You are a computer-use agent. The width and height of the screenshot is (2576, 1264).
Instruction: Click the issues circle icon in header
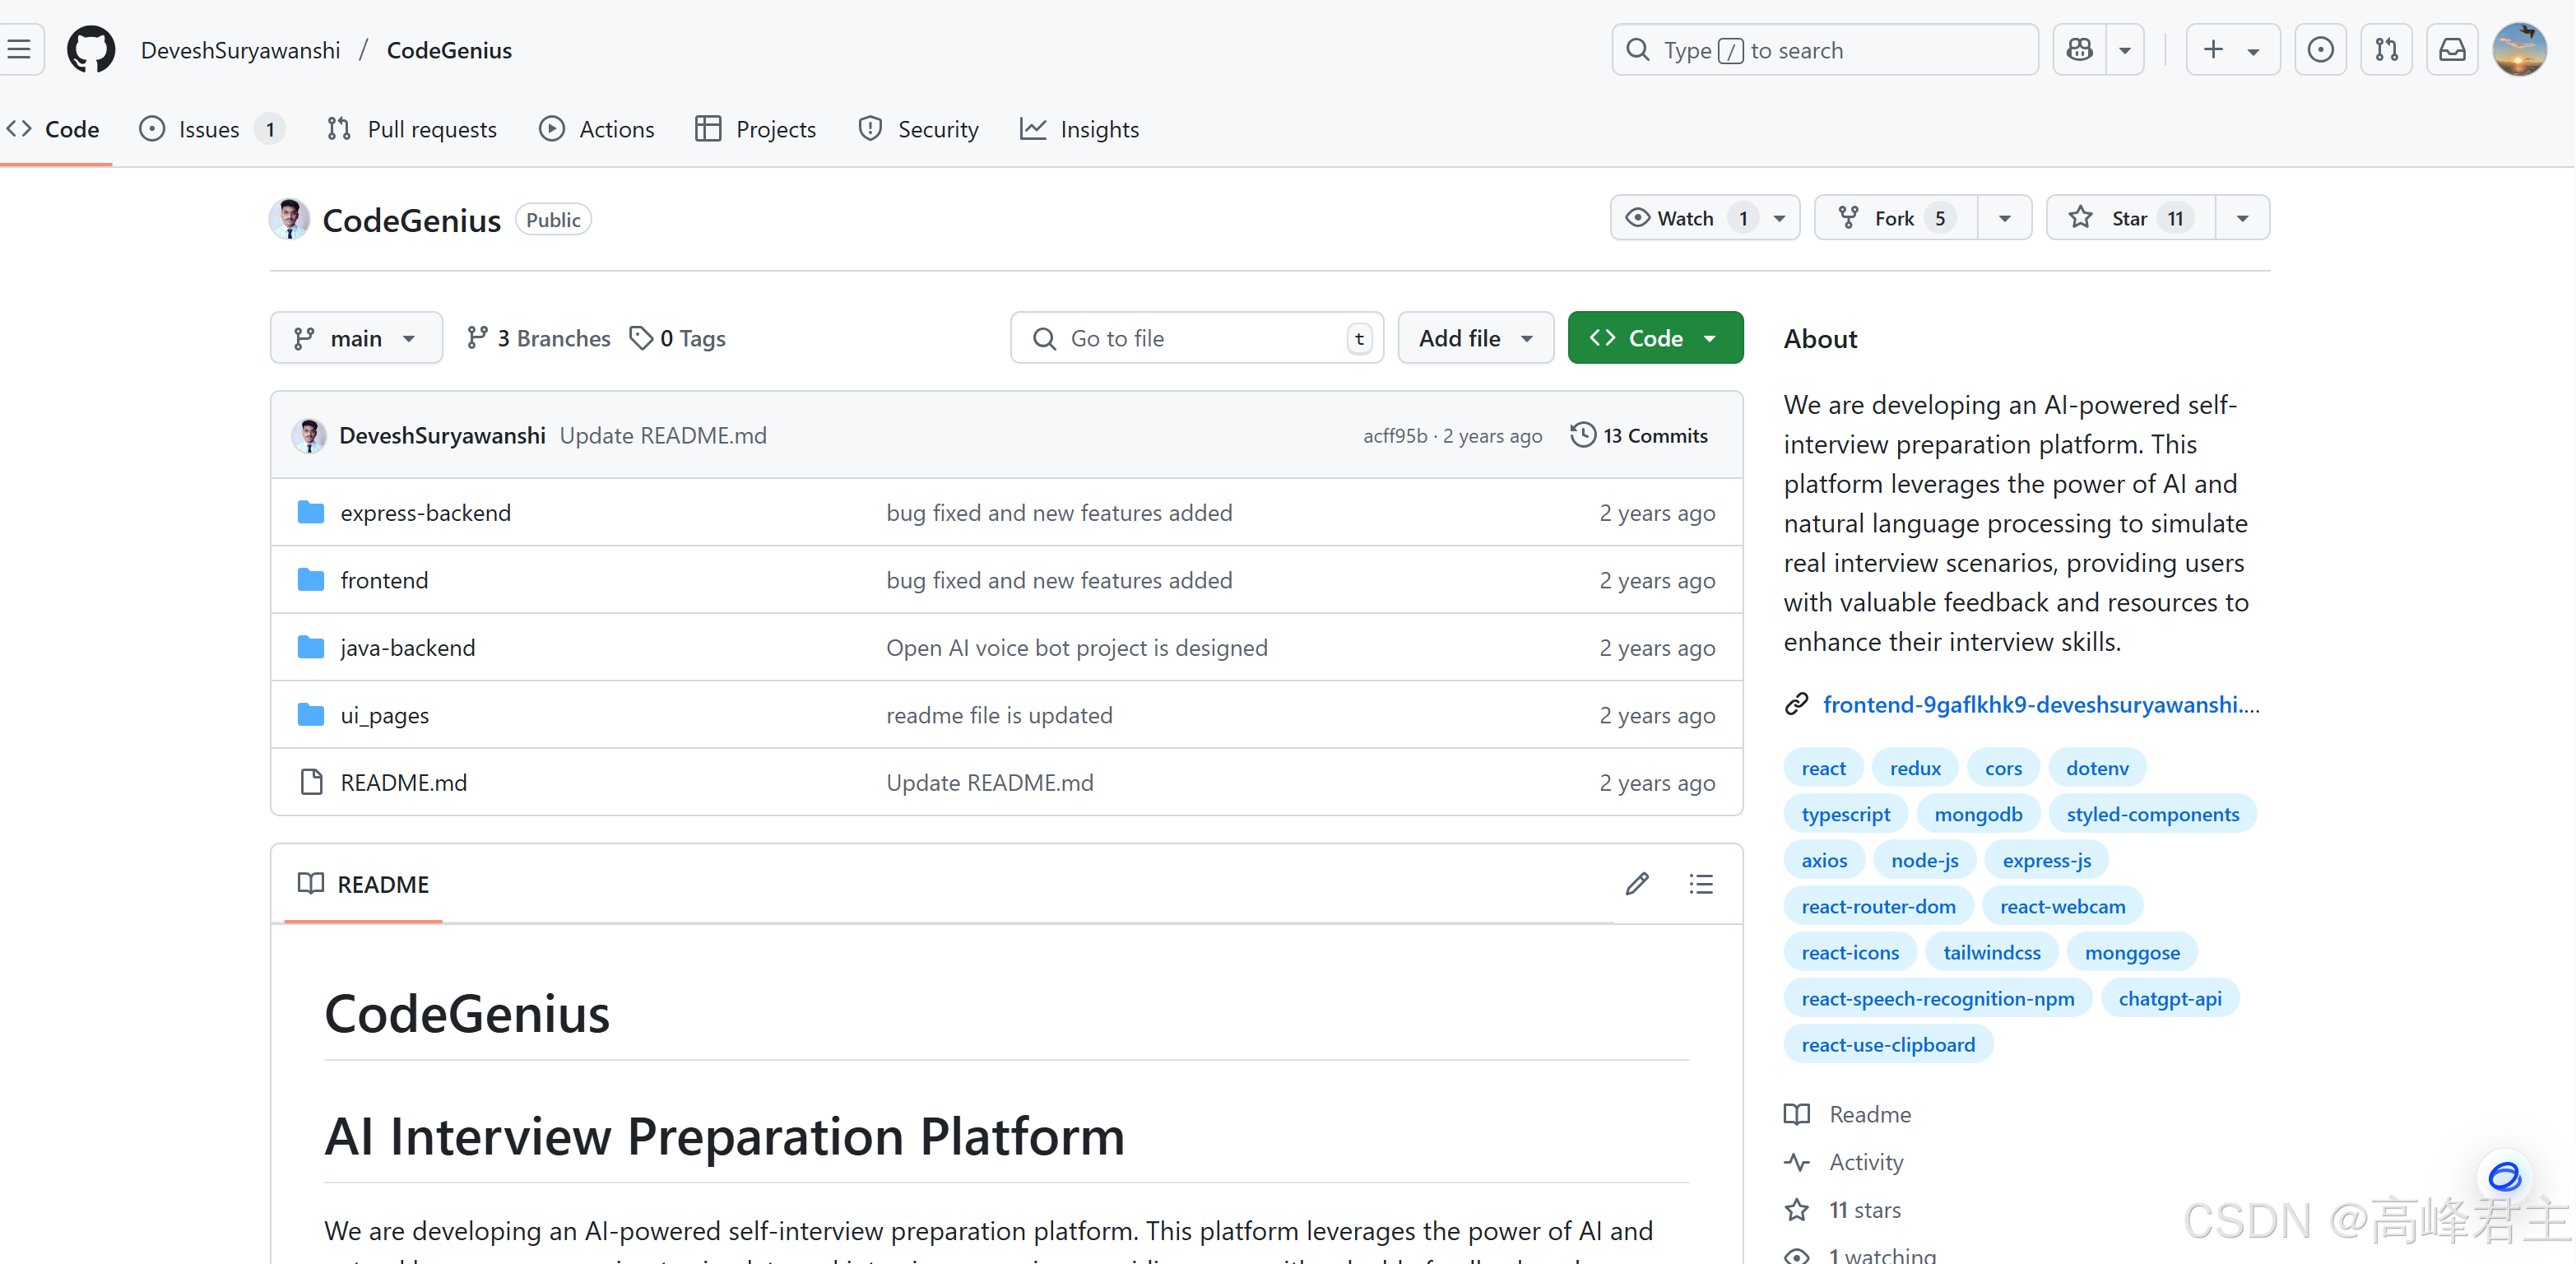click(x=2320, y=50)
